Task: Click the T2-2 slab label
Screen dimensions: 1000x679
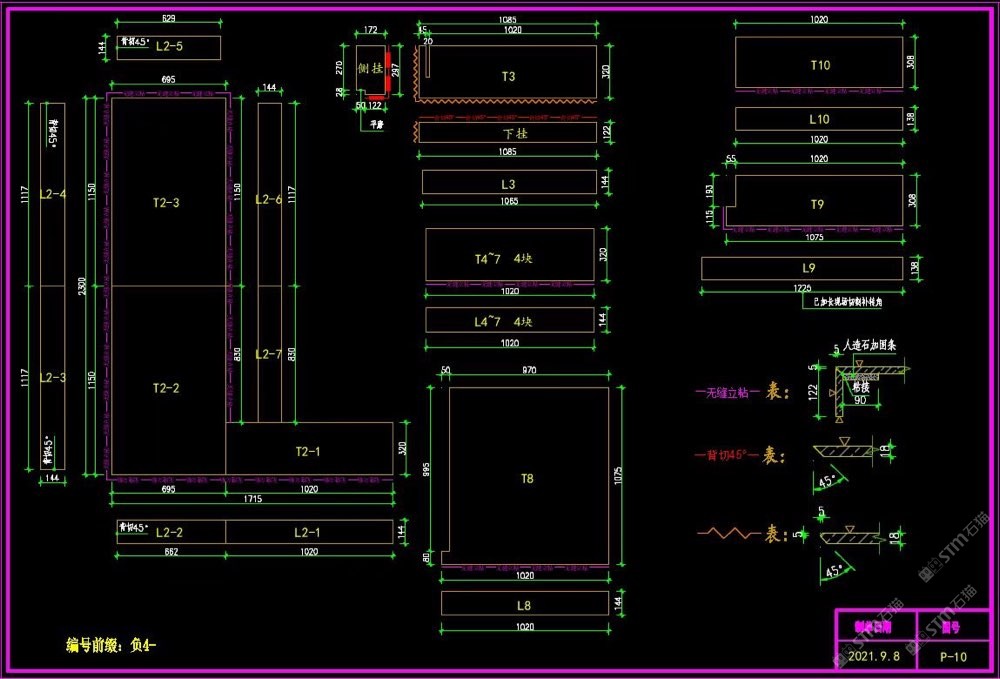Action: pyautogui.click(x=166, y=388)
